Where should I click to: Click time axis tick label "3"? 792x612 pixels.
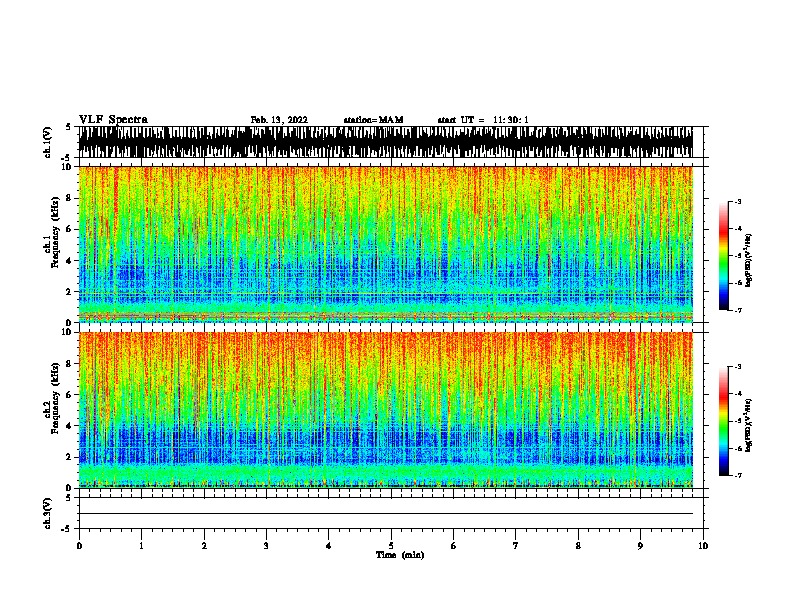(266, 546)
